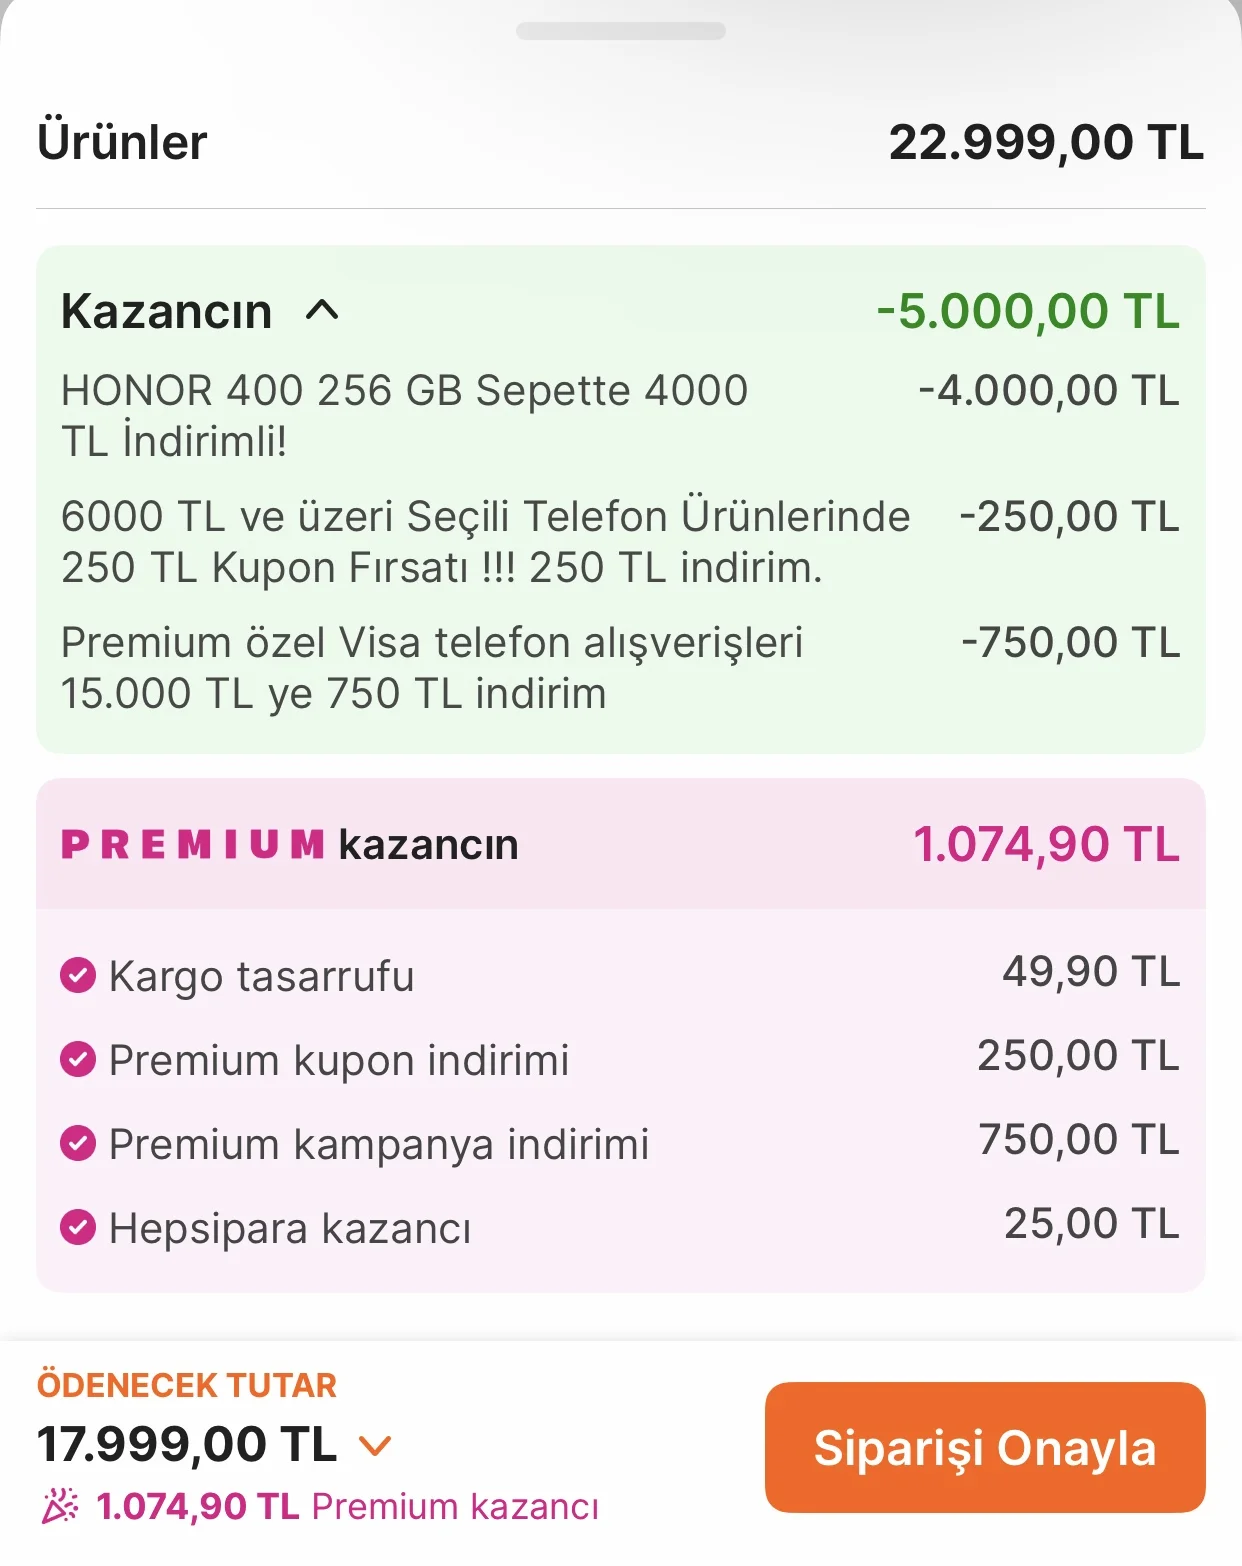Viewport: 1242px width, 1566px height.
Task: Tap the ÖDENECEK TUTAR label
Action: pyautogui.click(x=187, y=1385)
